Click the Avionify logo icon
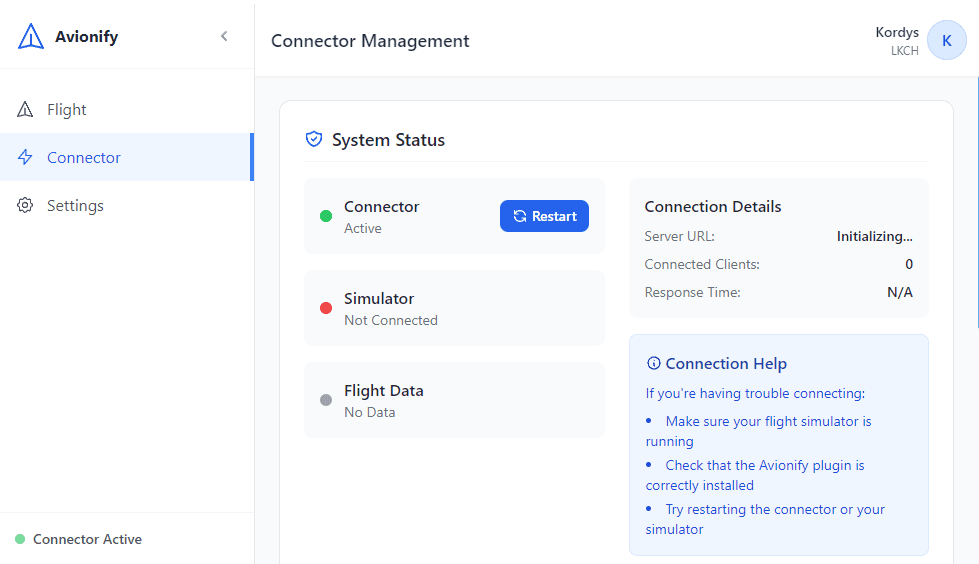979x564 pixels. pyautogui.click(x=31, y=37)
